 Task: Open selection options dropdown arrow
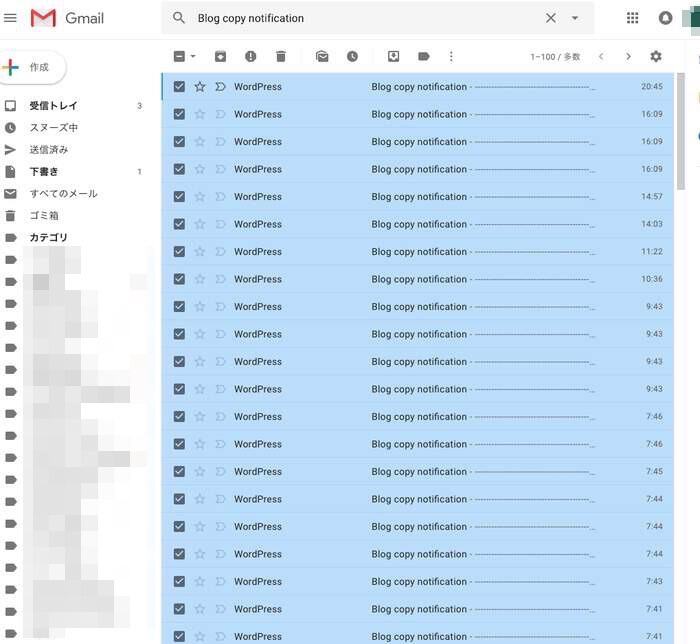click(193, 57)
